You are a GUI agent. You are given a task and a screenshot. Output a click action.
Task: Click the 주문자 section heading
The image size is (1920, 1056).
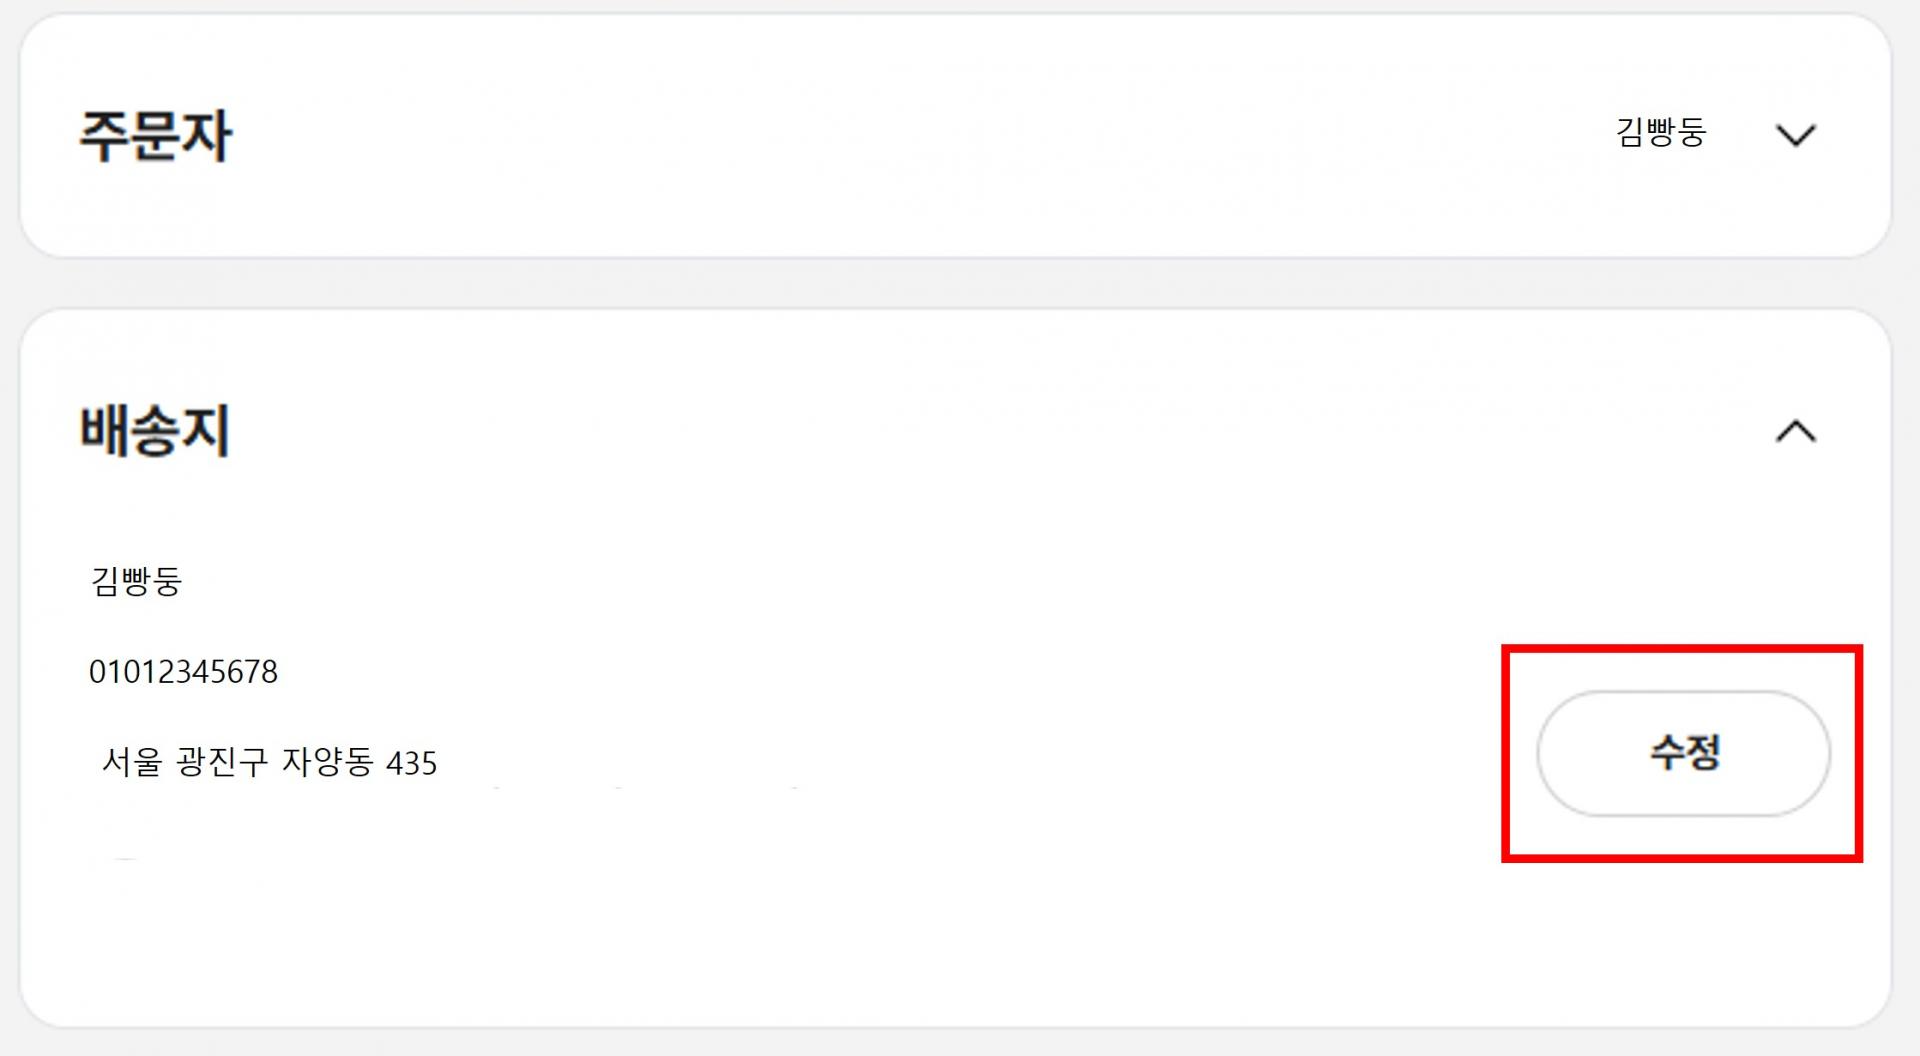coord(155,136)
